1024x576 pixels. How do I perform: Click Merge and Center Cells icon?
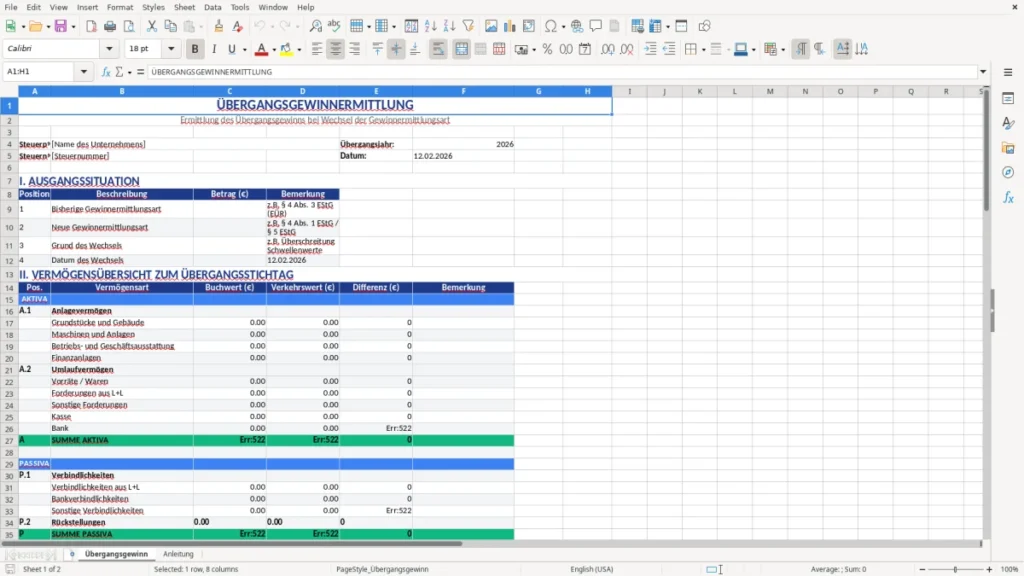point(461,49)
